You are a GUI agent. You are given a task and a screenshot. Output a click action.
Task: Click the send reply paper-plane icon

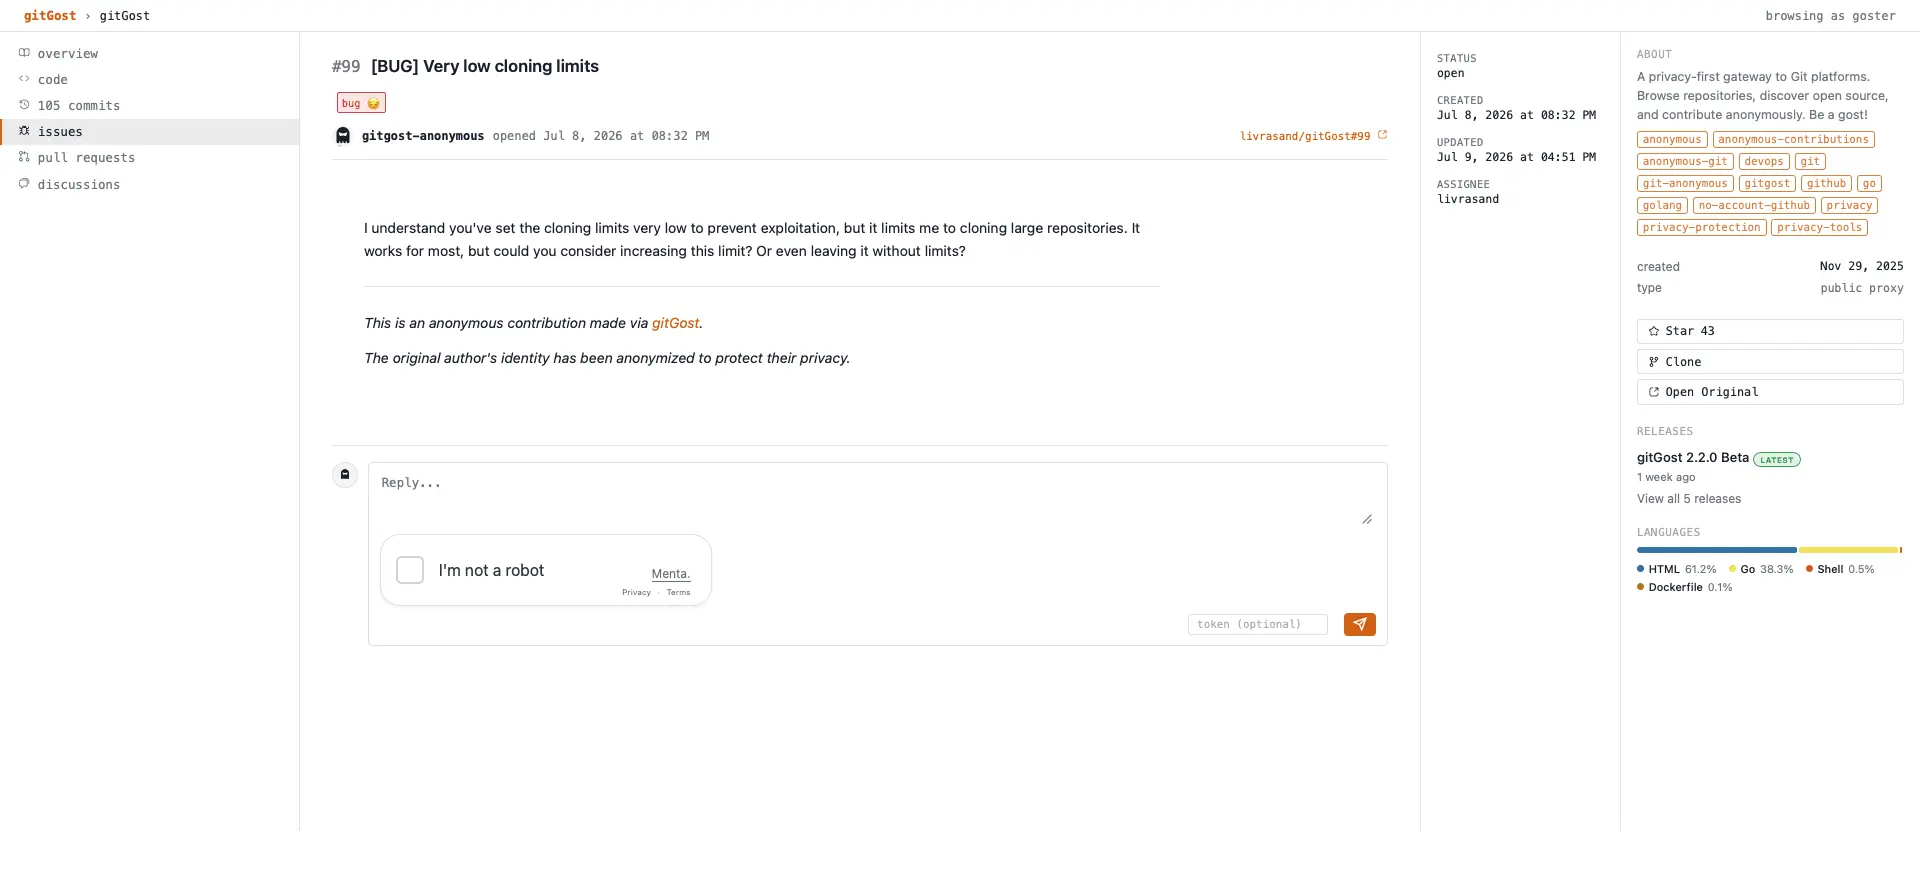pos(1359,624)
